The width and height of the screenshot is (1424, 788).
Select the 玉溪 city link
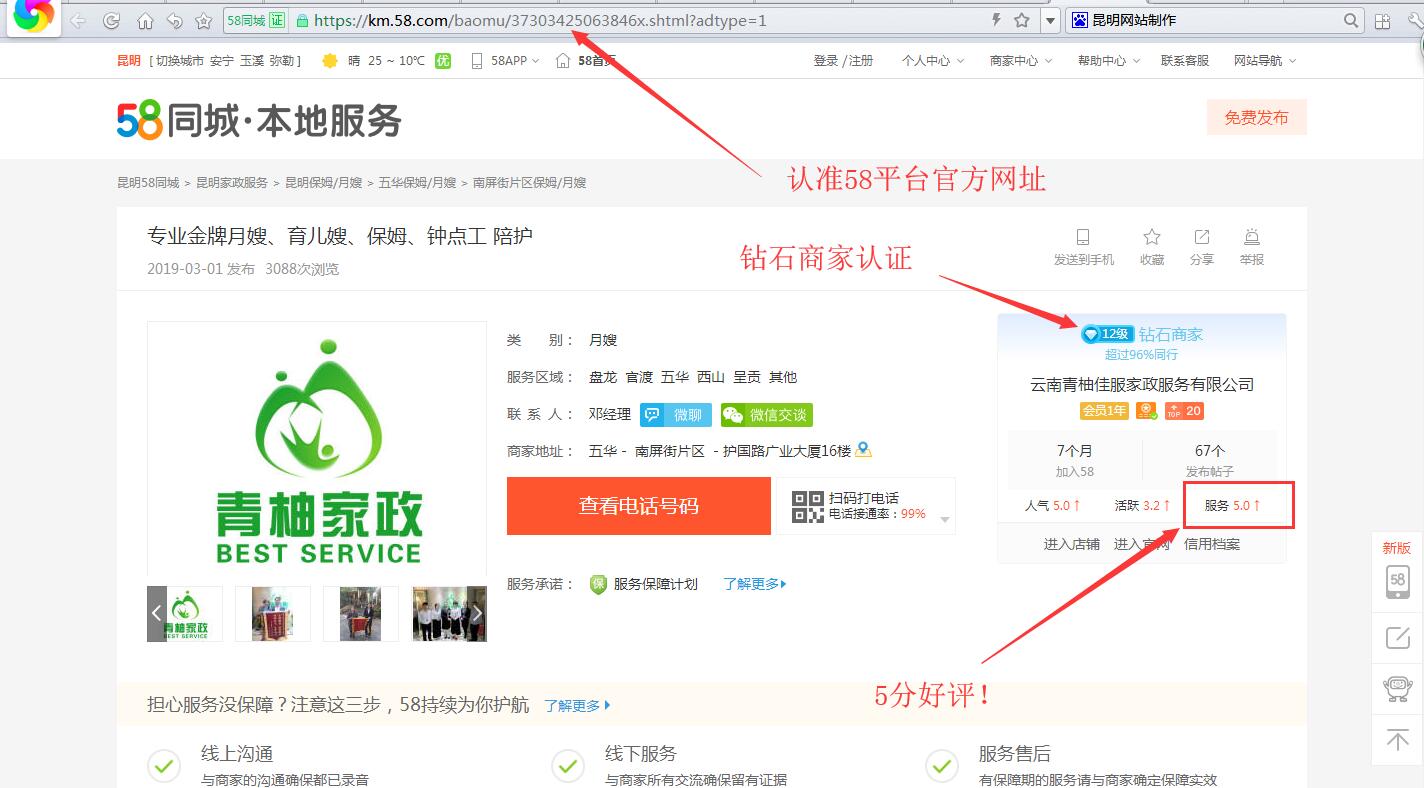252,61
